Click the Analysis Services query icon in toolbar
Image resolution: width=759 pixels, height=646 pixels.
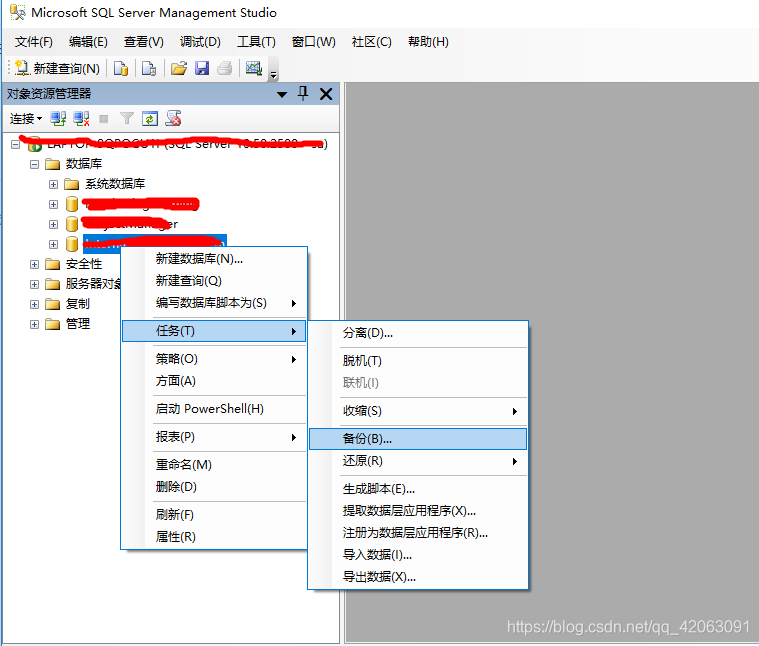[x=149, y=68]
